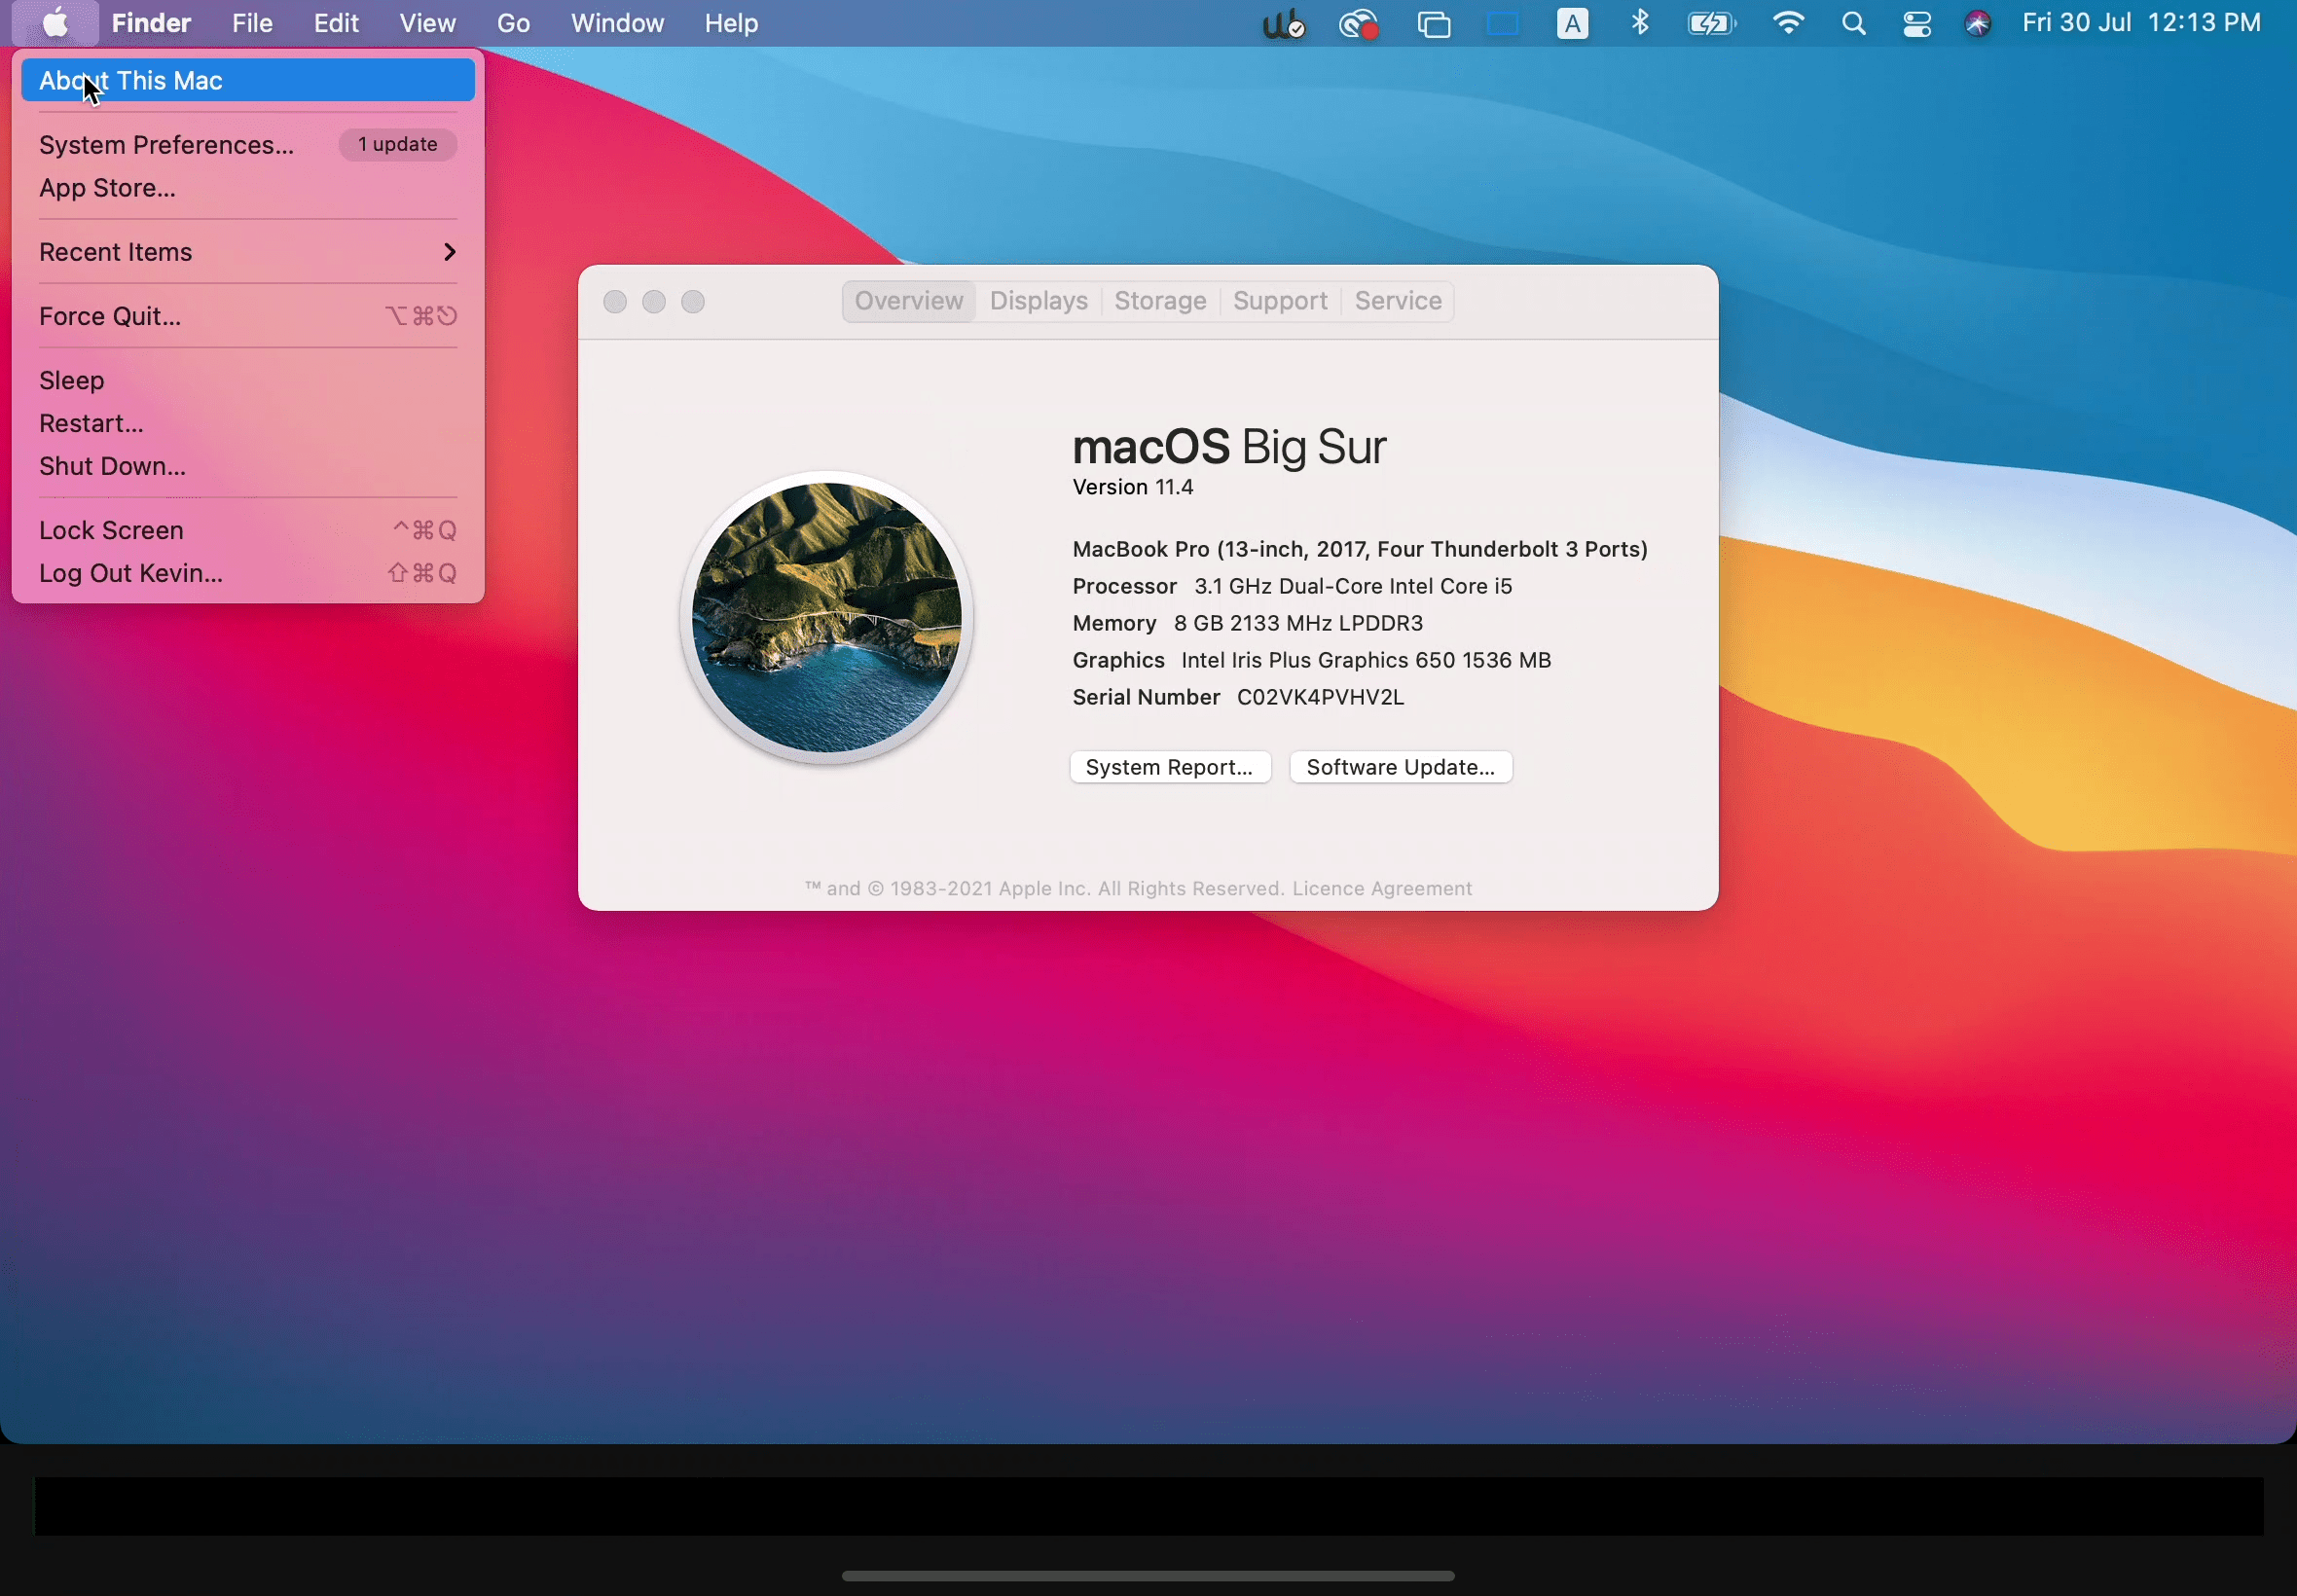The image size is (2297, 1596).
Task: Expand the Recent Items submenu arrow
Action: pyautogui.click(x=449, y=252)
